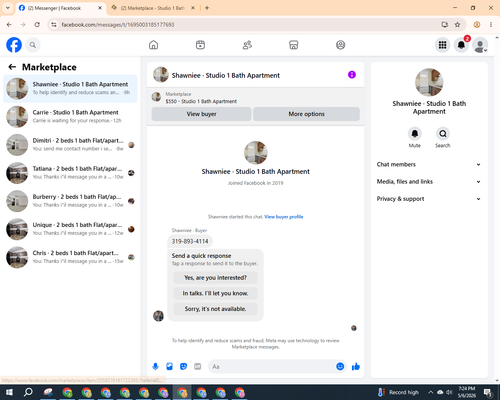The height and width of the screenshot is (400, 500).
Task: View site information icon in address bar
Action: (54, 25)
